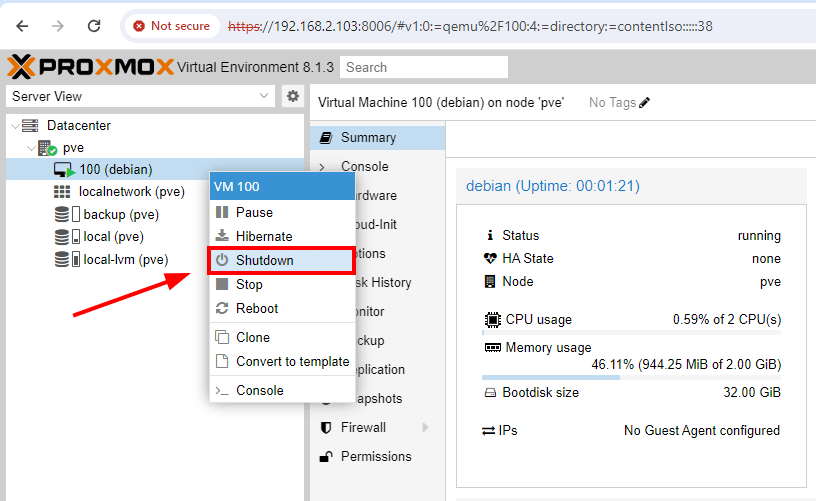Viewport: 816px width, 501px height.
Task: Select local-lvm (pve) storage
Action: pyautogui.click(x=125, y=260)
